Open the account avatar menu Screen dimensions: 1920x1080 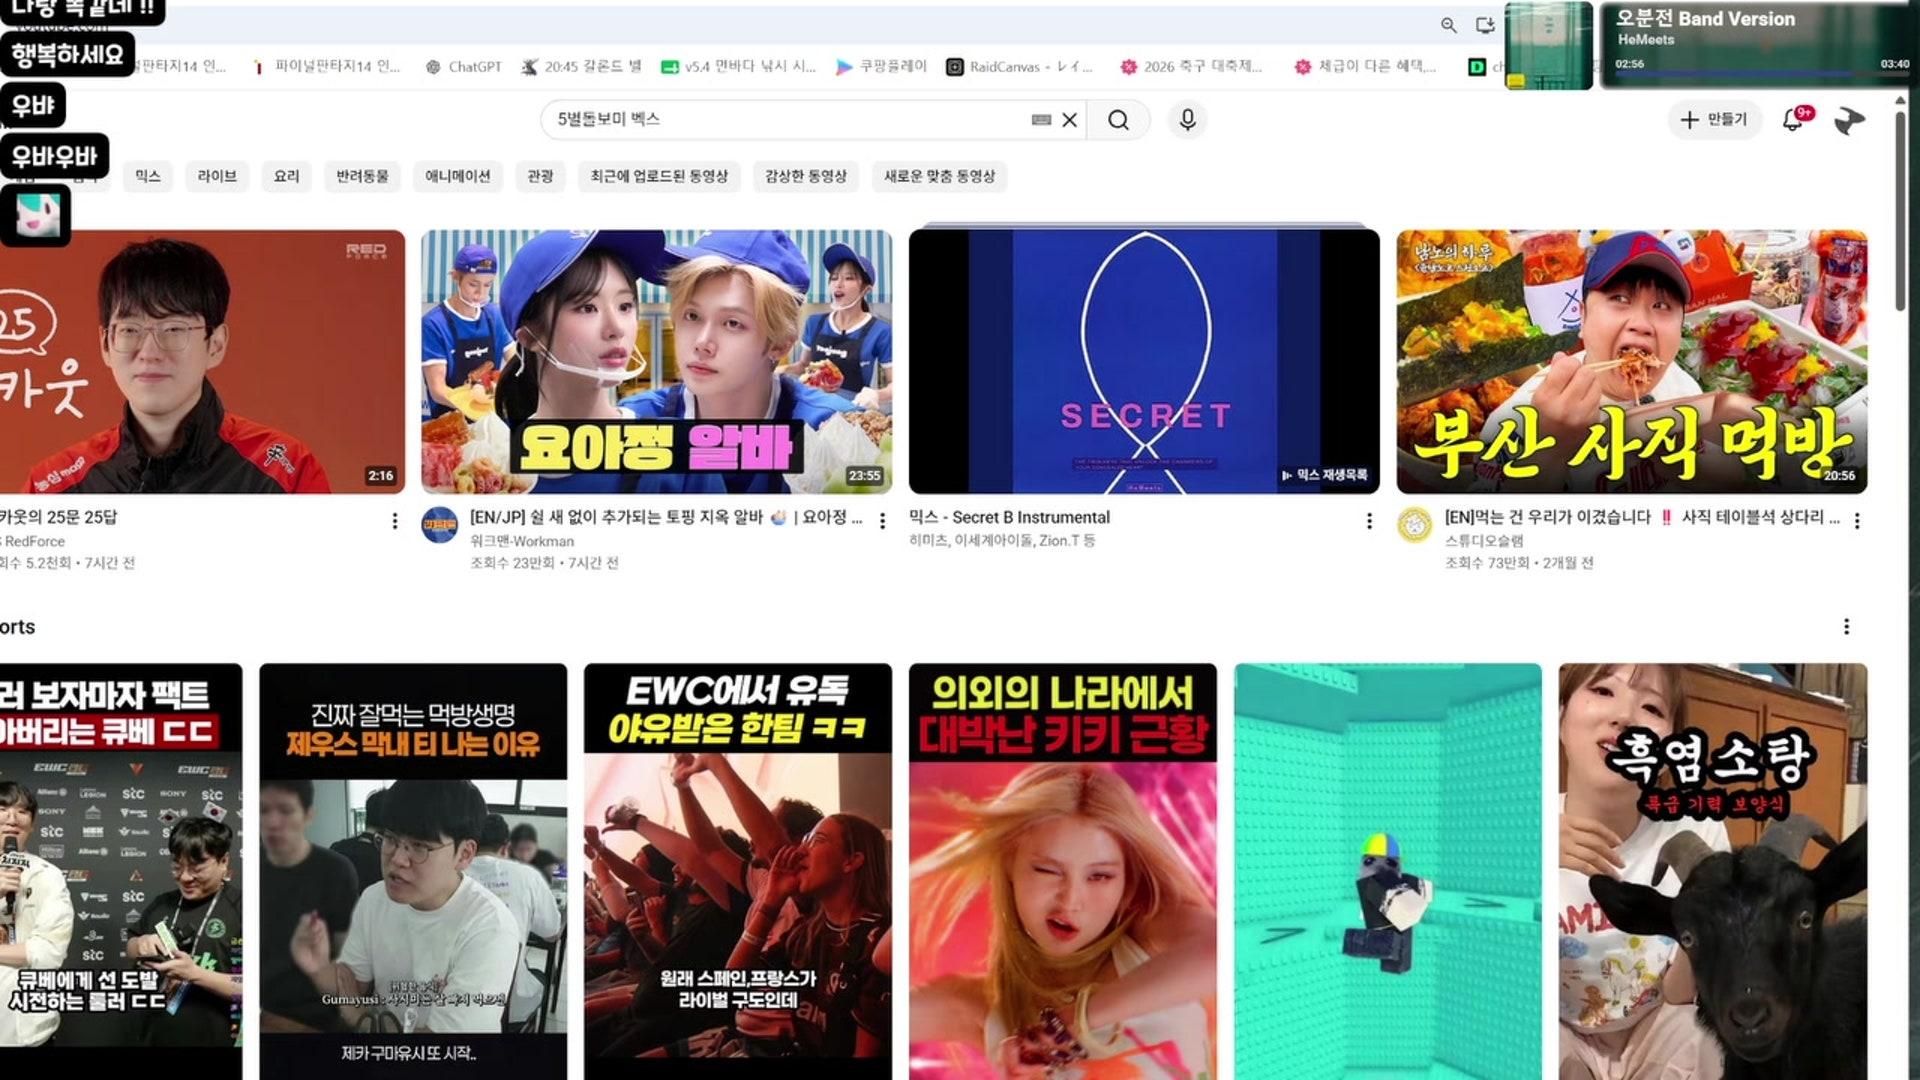[x=1849, y=120]
